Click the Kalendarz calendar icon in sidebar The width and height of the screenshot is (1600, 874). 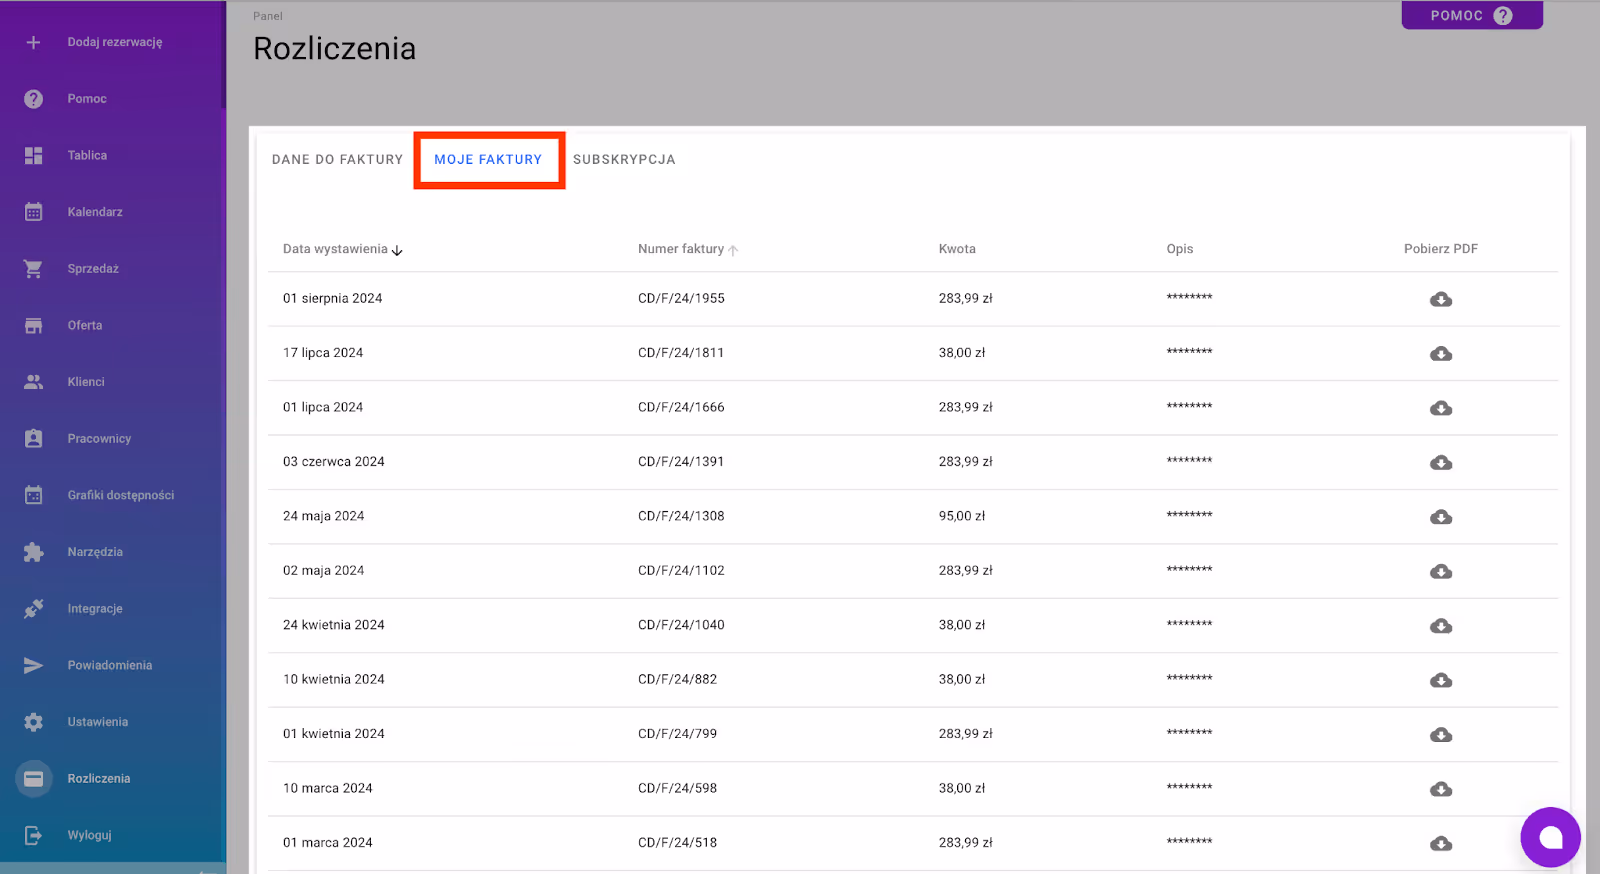point(34,212)
